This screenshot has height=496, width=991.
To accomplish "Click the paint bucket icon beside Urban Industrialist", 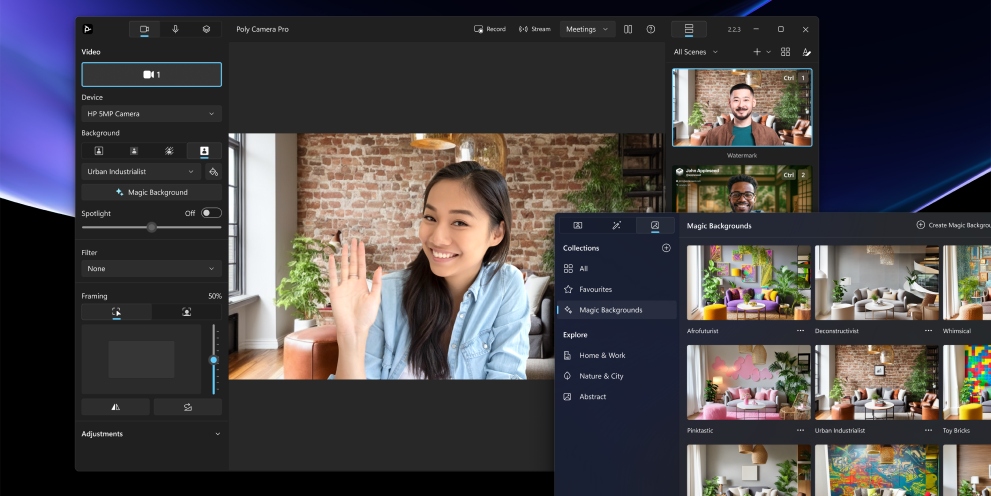I will click(213, 172).
